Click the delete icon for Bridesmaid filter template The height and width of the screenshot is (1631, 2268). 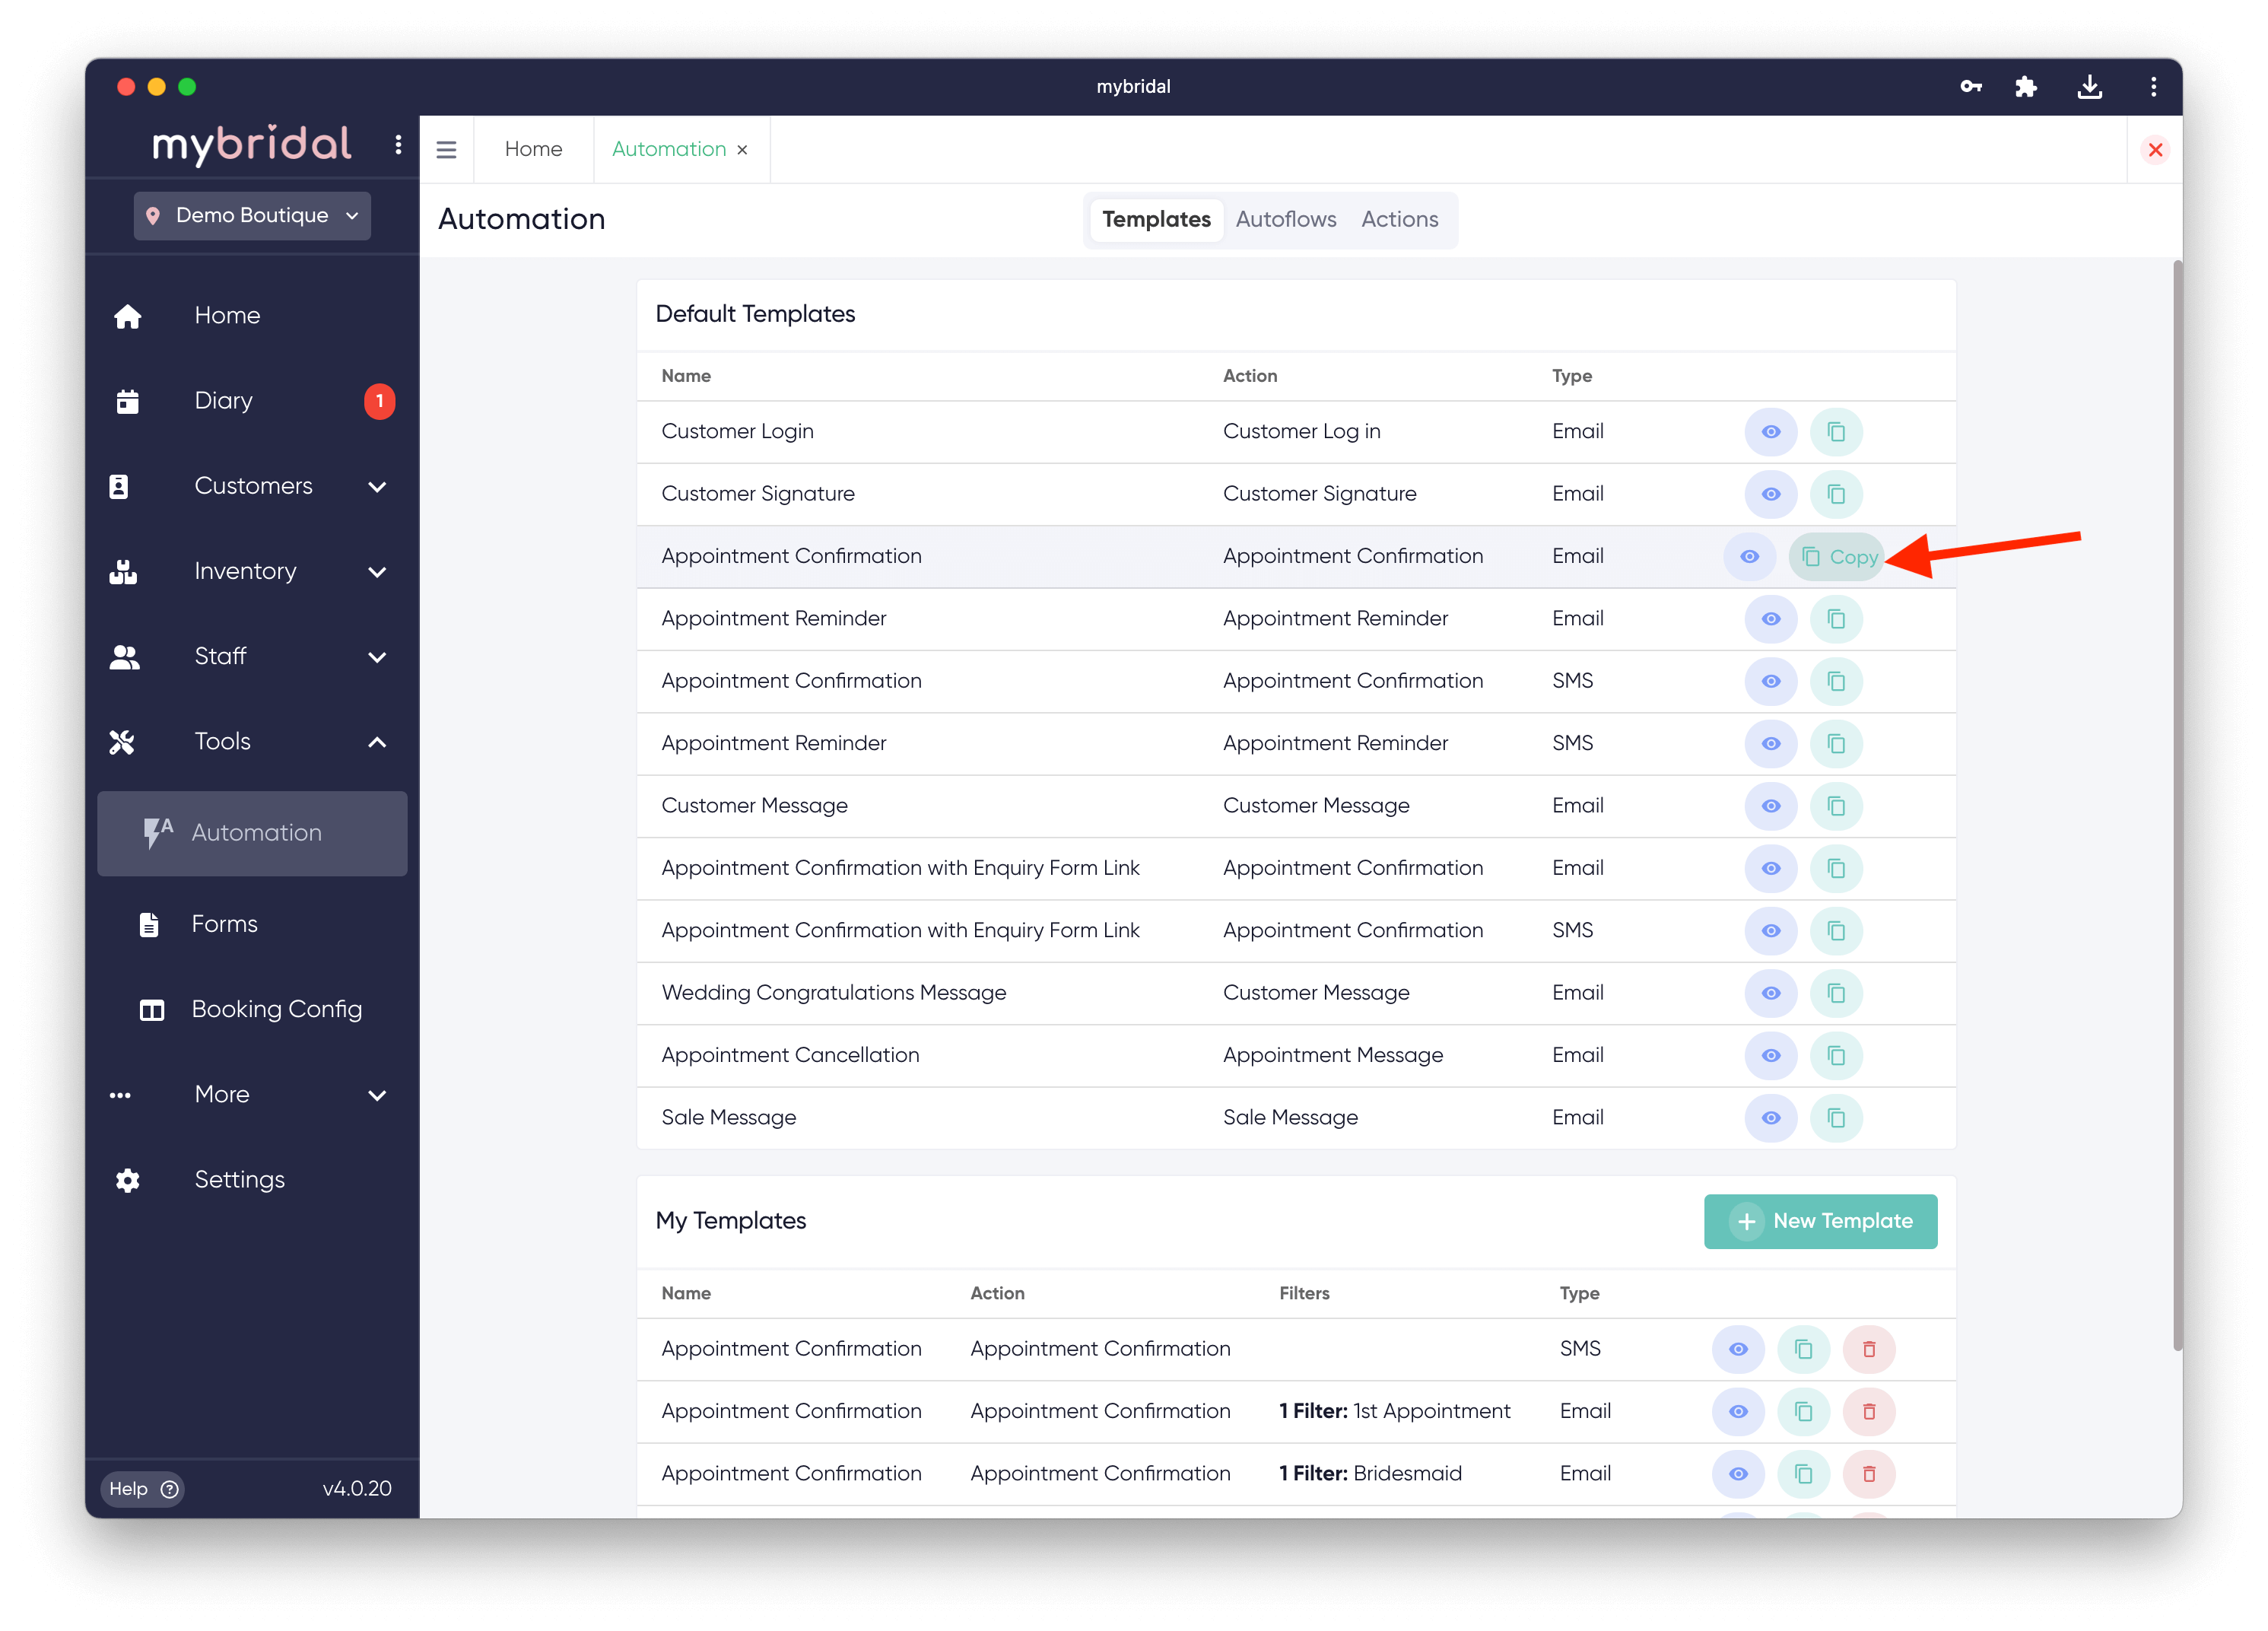pyautogui.click(x=1868, y=1474)
